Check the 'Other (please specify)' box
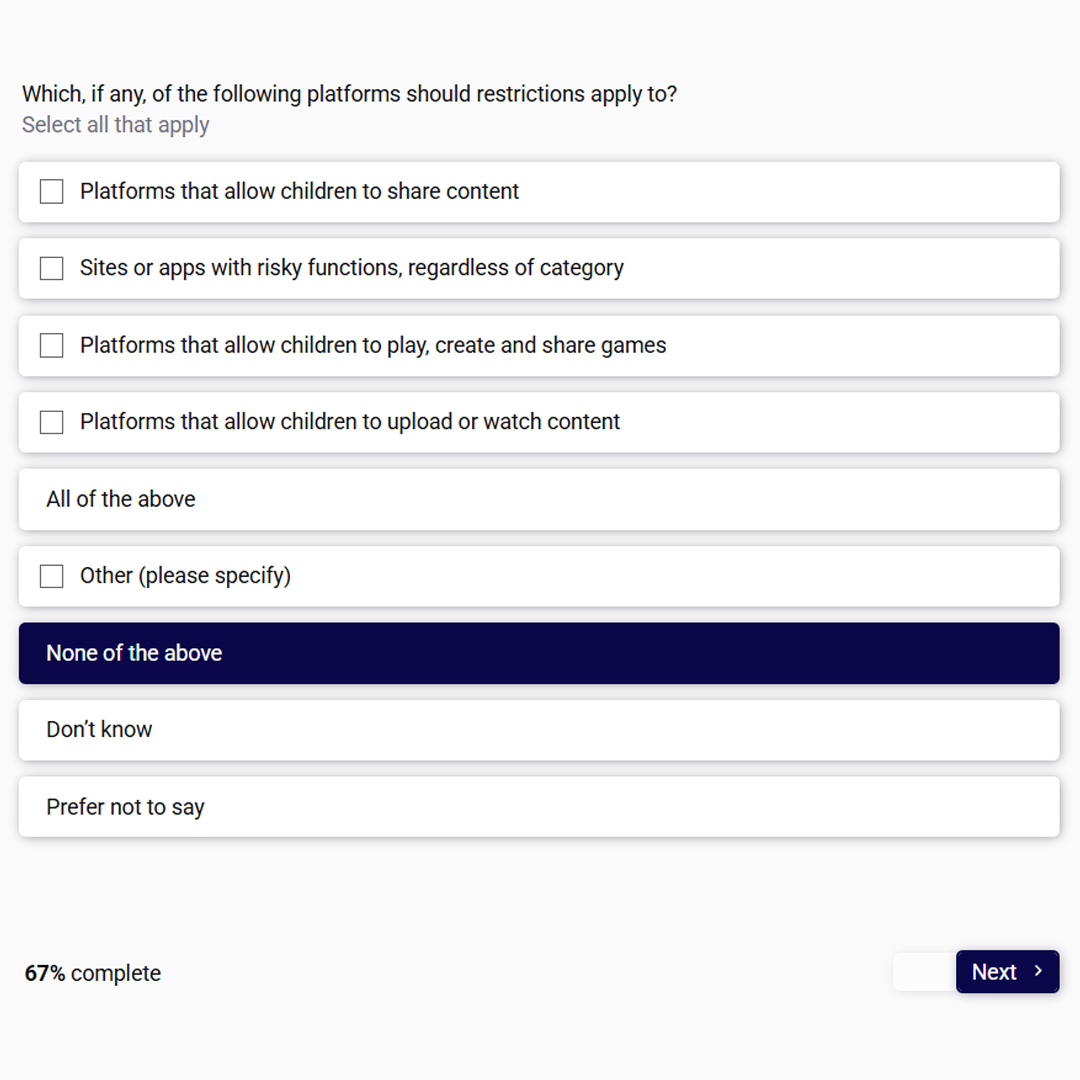 (x=52, y=576)
